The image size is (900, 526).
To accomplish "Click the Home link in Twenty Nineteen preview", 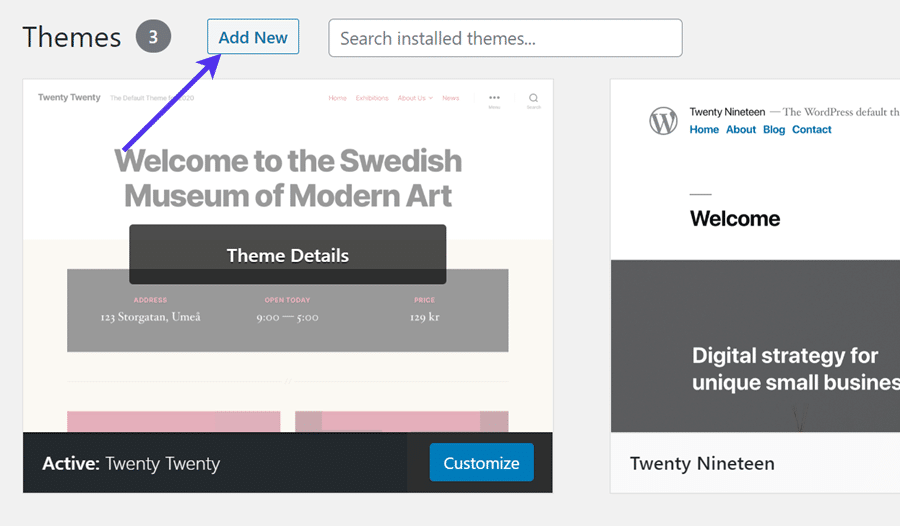I will 704,130.
